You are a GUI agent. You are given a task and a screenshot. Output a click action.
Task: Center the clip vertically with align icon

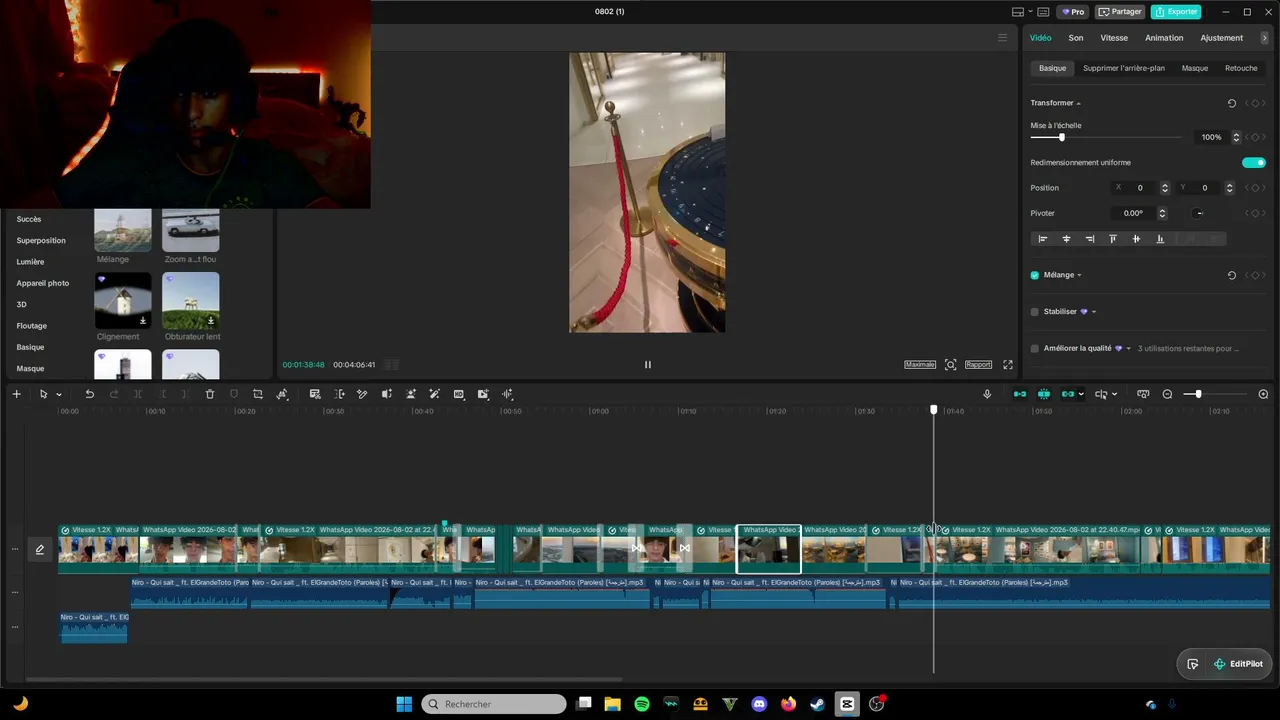[x=1136, y=239]
